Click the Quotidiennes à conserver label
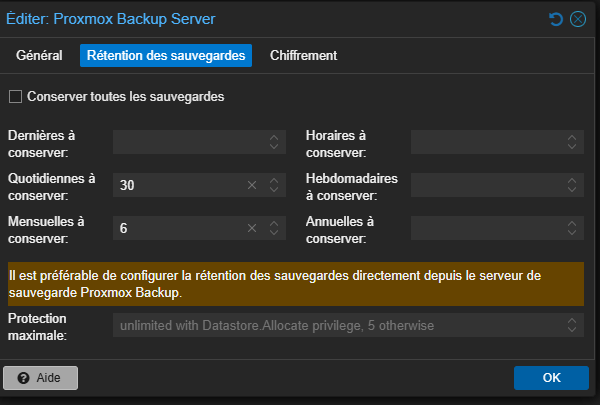Image resolution: width=600 pixels, height=405 pixels. 52,187
